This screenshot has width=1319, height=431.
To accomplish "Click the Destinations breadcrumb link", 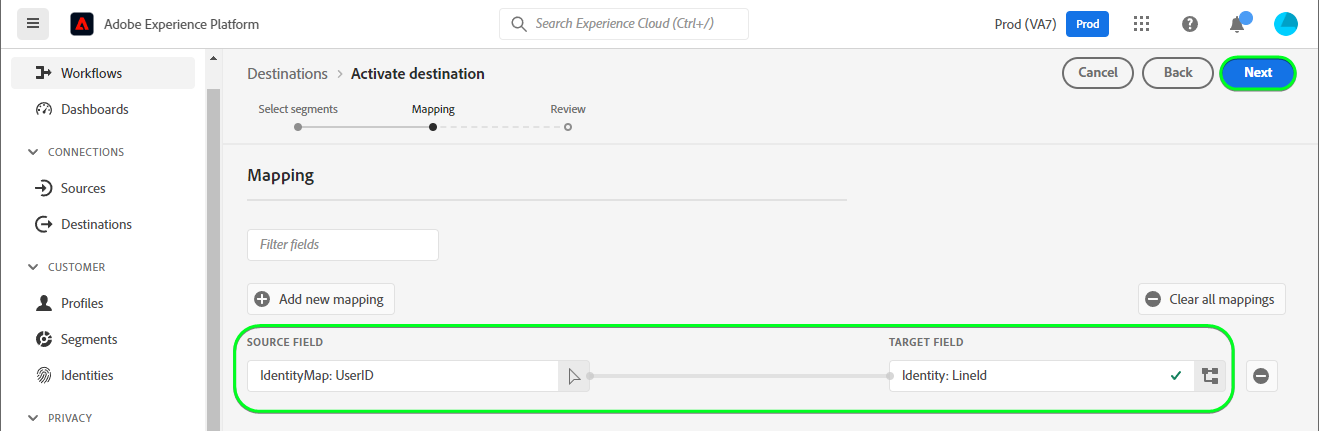I will [287, 73].
